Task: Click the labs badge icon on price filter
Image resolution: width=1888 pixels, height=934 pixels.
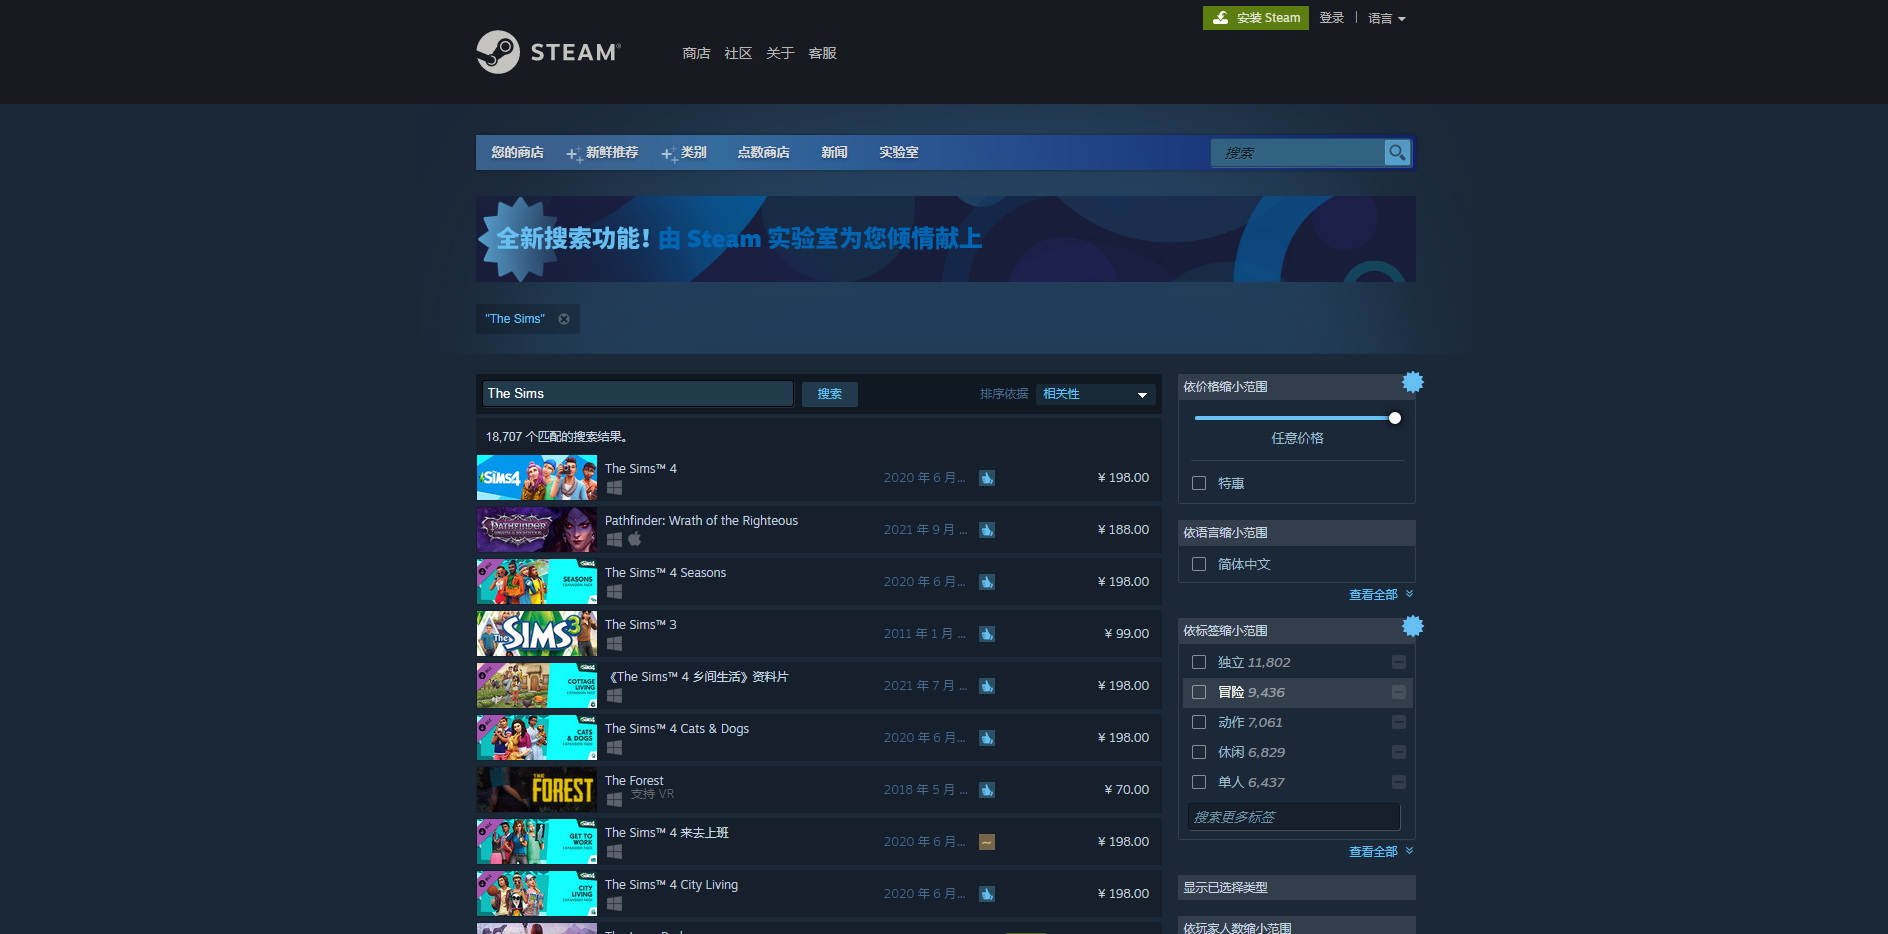Action: (1412, 382)
